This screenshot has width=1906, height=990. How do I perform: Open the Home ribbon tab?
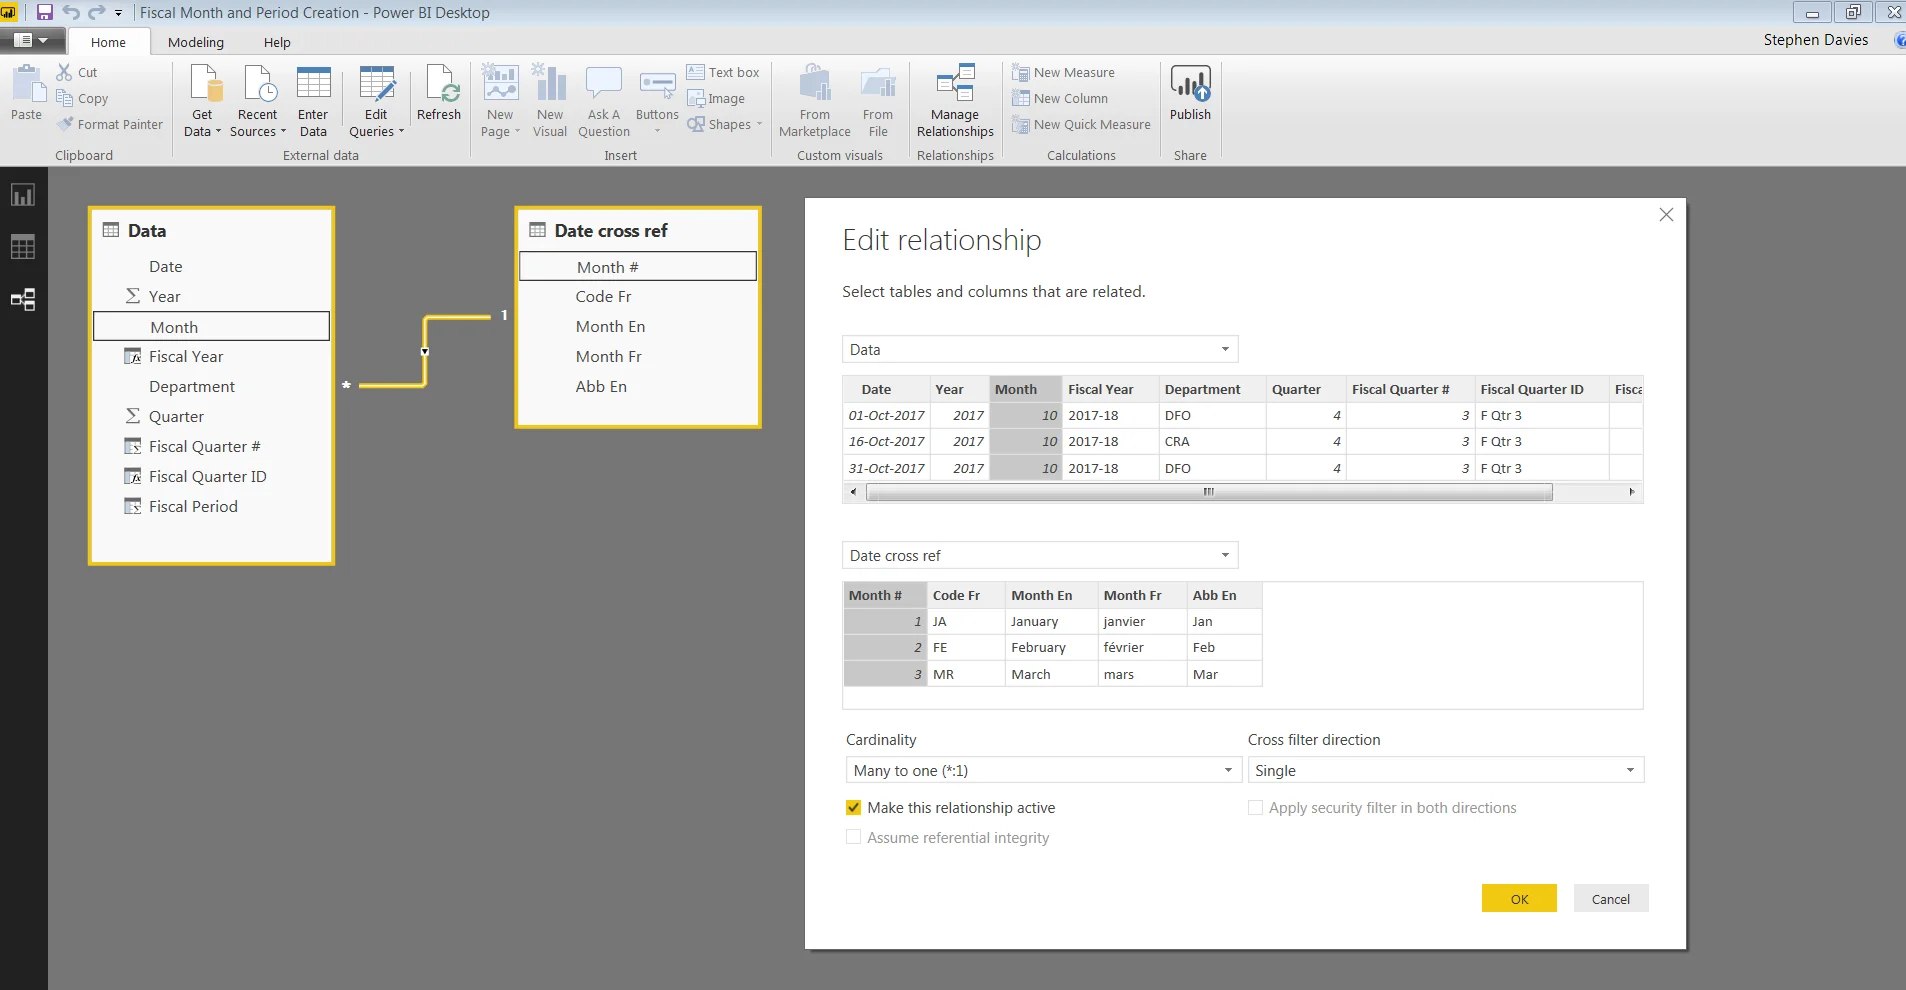(108, 42)
